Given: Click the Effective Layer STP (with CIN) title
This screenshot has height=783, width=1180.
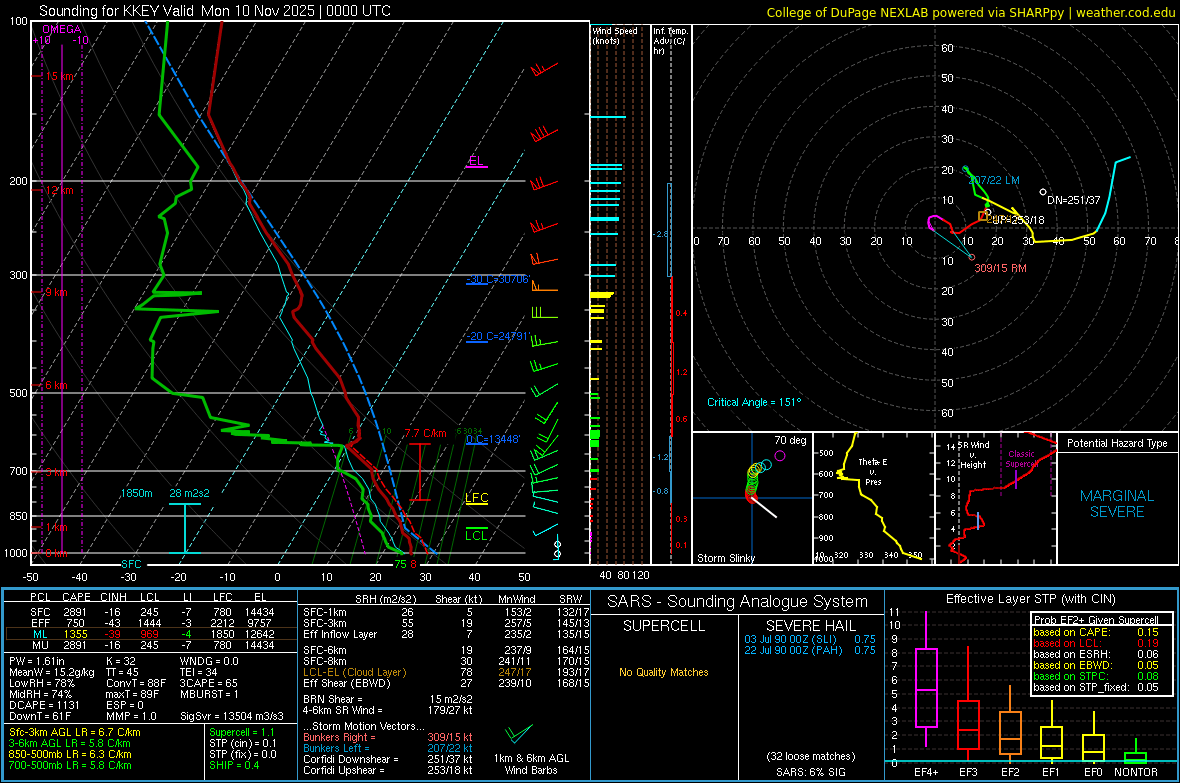Looking at the screenshot, I should (x=1030, y=599).
